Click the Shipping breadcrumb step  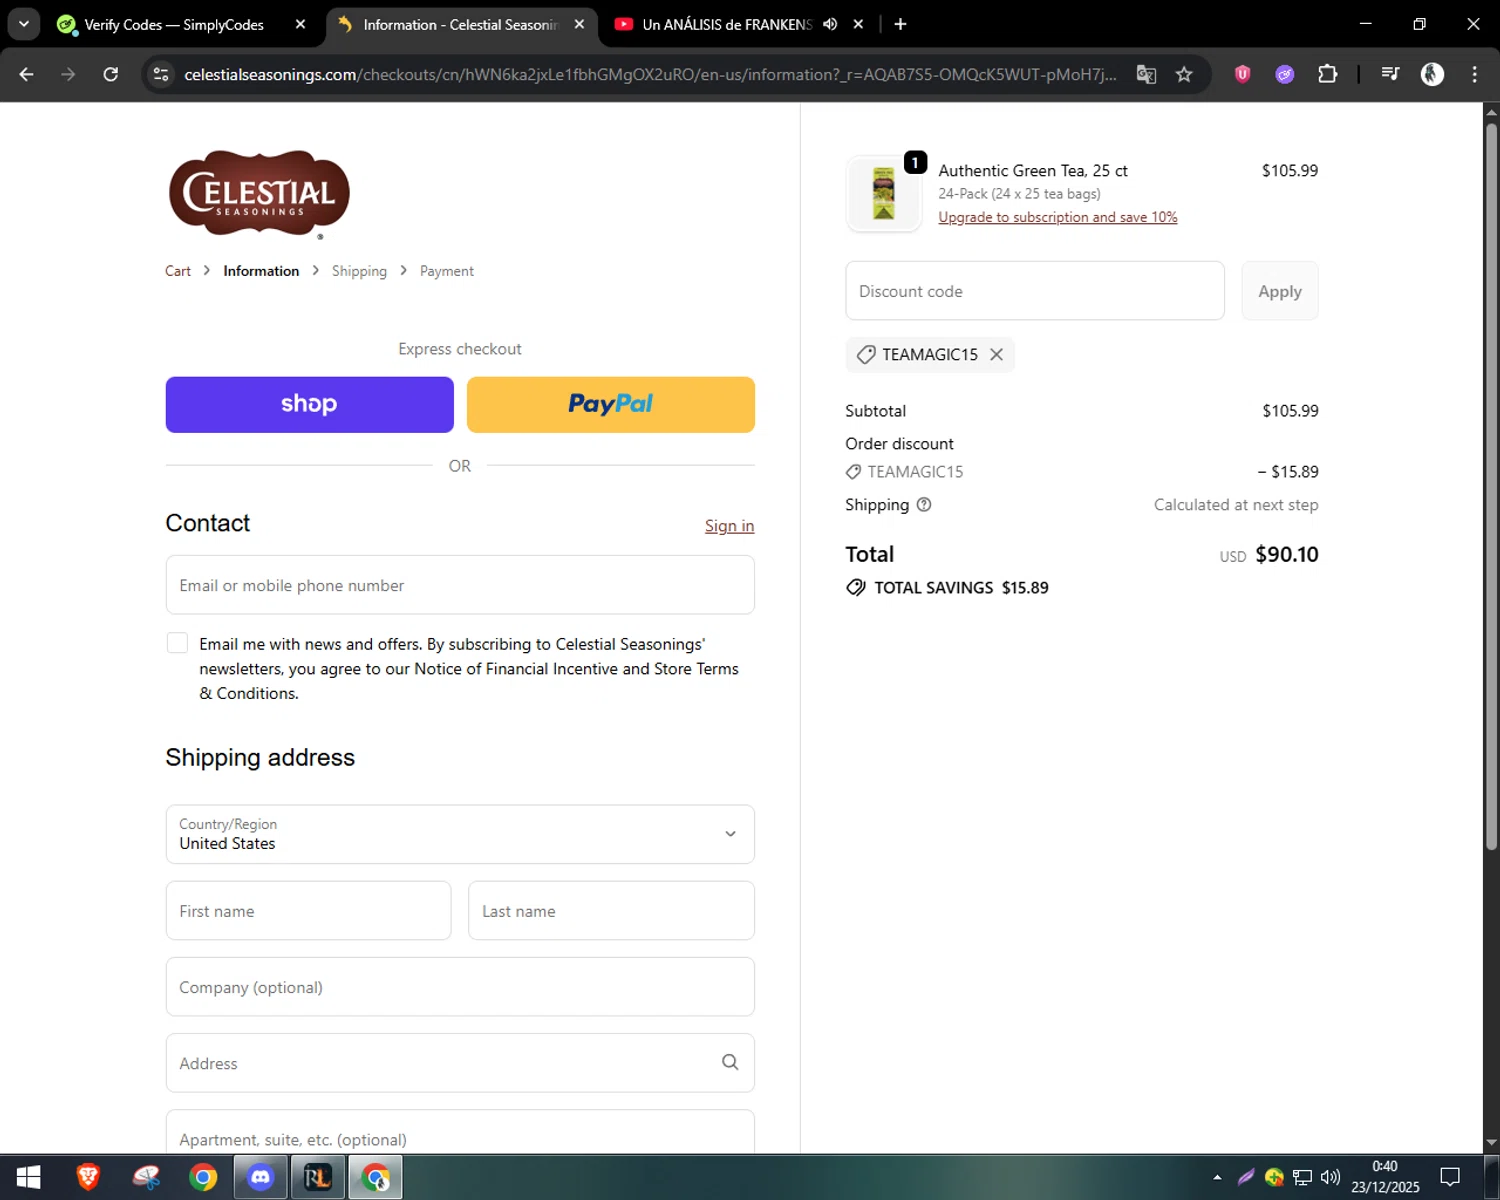tap(359, 271)
